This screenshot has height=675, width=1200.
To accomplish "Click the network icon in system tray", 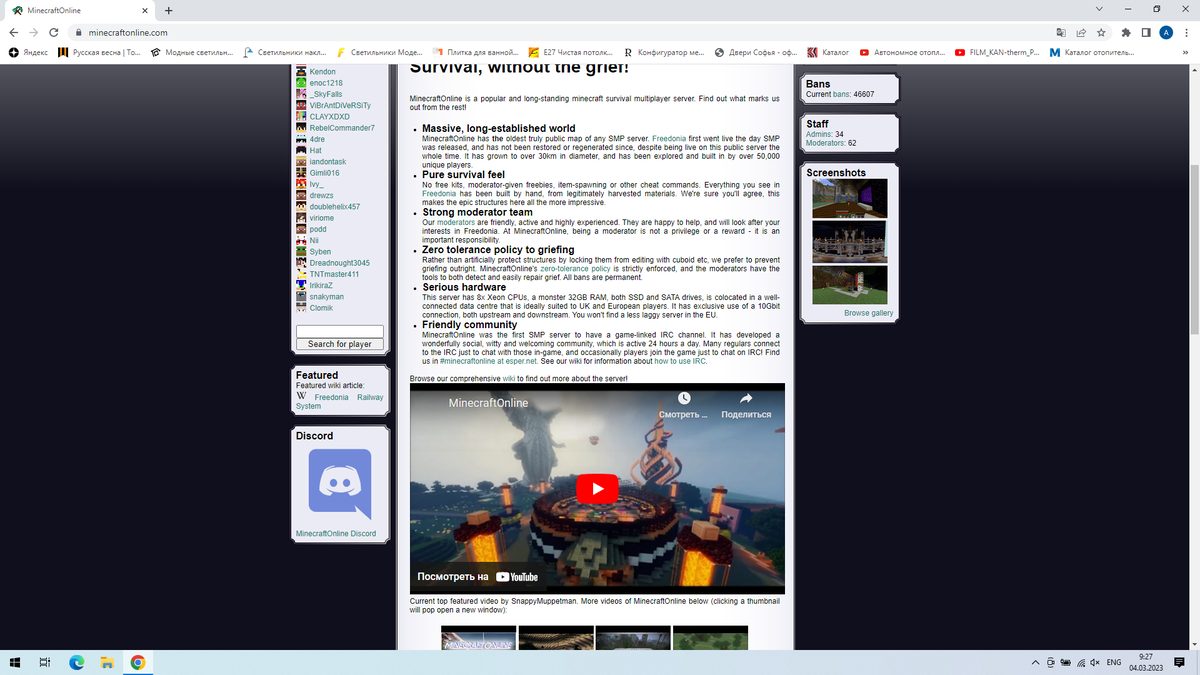I will 1080,662.
